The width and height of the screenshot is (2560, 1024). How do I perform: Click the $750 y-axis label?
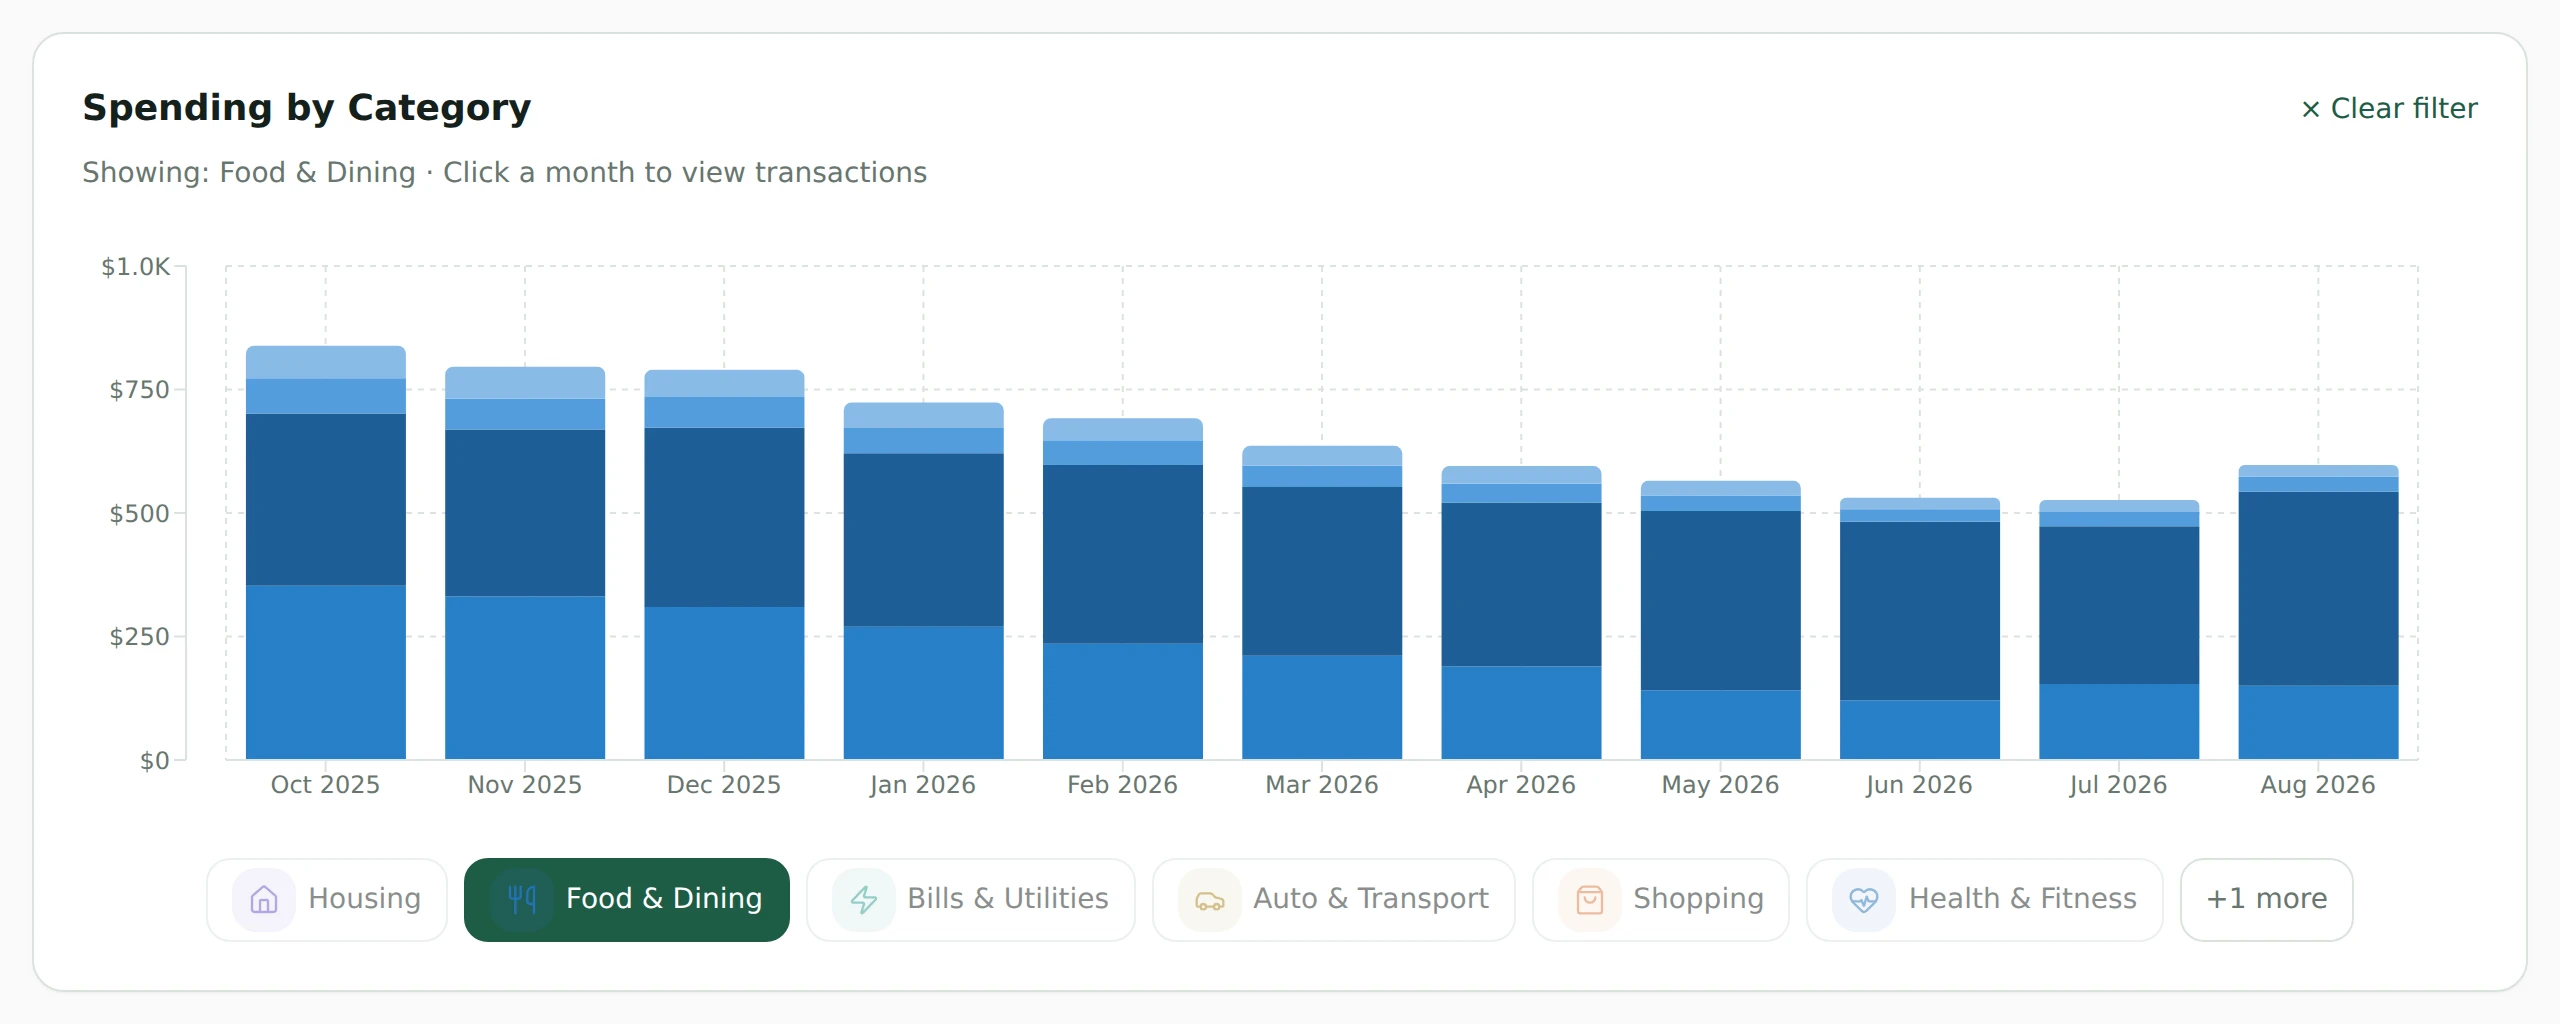(139, 390)
